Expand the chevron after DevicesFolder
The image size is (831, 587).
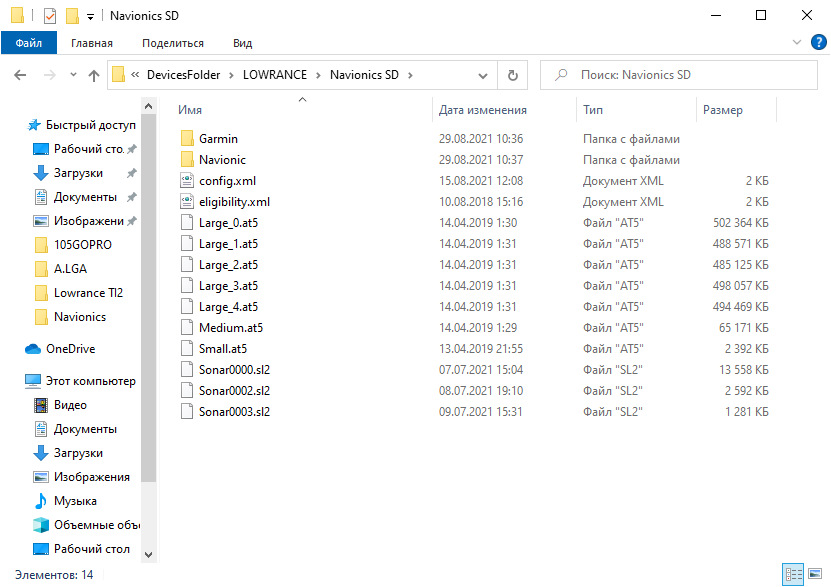point(232,75)
